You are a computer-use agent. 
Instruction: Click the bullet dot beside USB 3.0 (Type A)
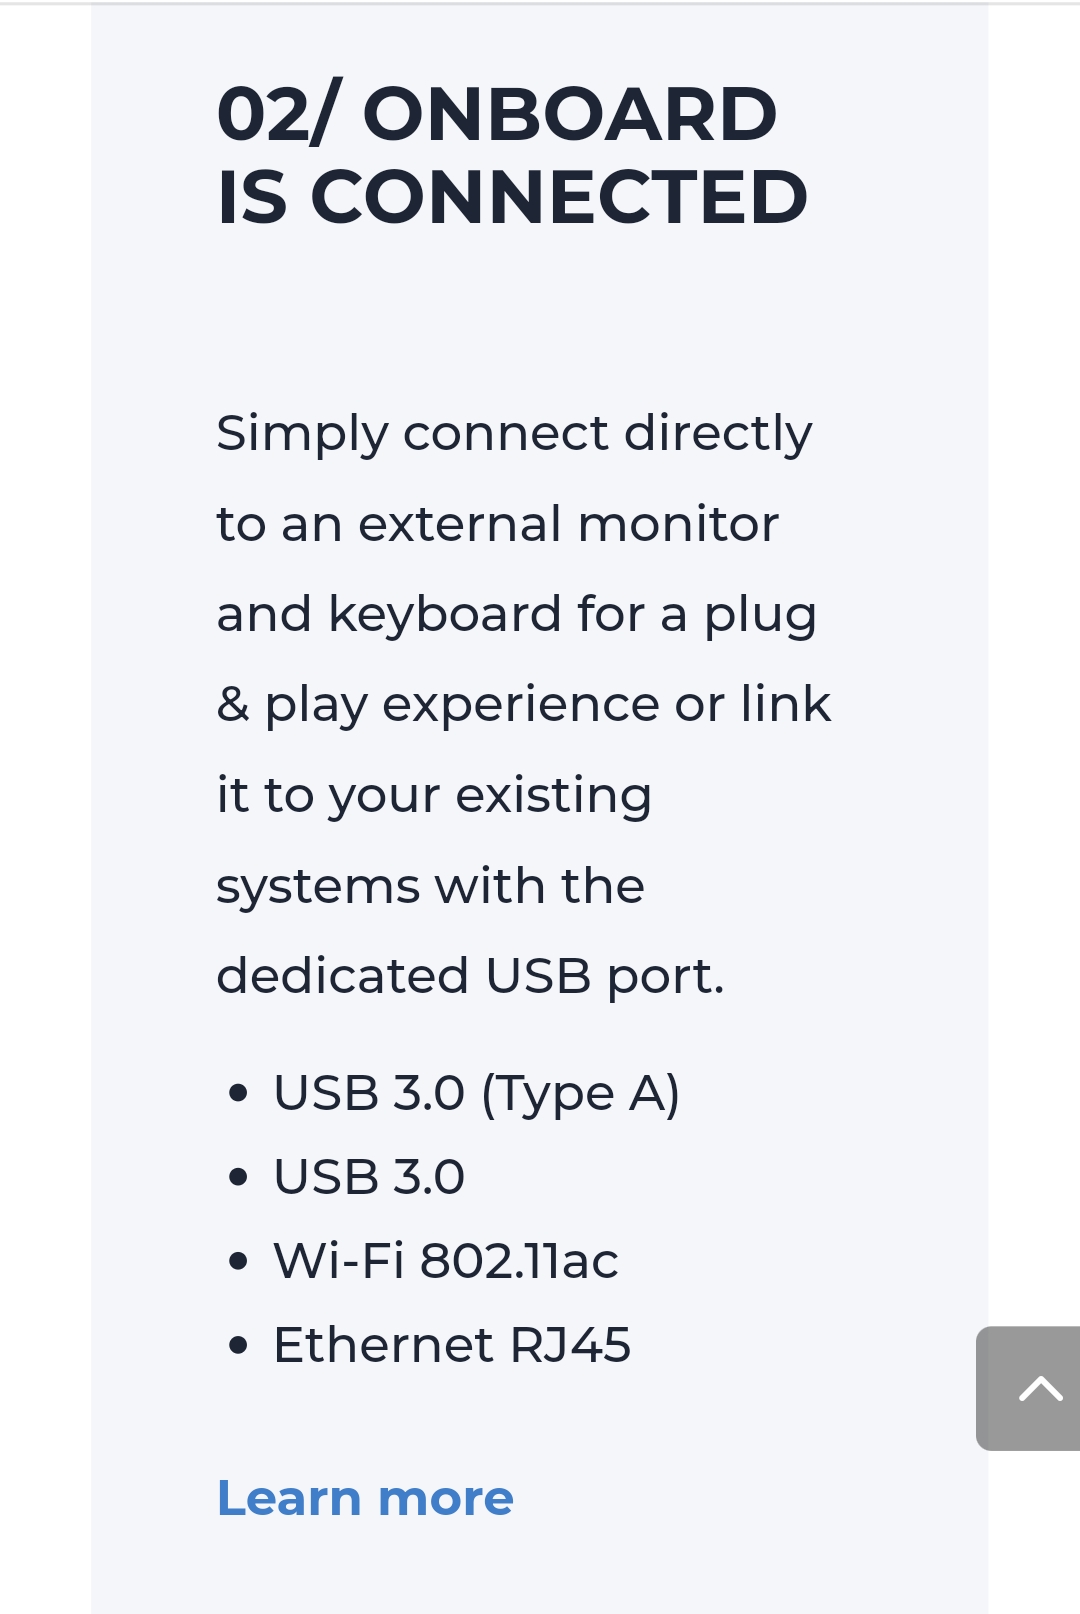pyautogui.click(x=238, y=1094)
